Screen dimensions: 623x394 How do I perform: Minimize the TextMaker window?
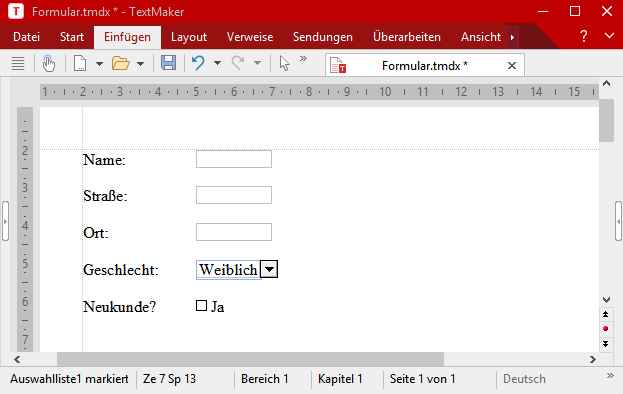(543, 12)
